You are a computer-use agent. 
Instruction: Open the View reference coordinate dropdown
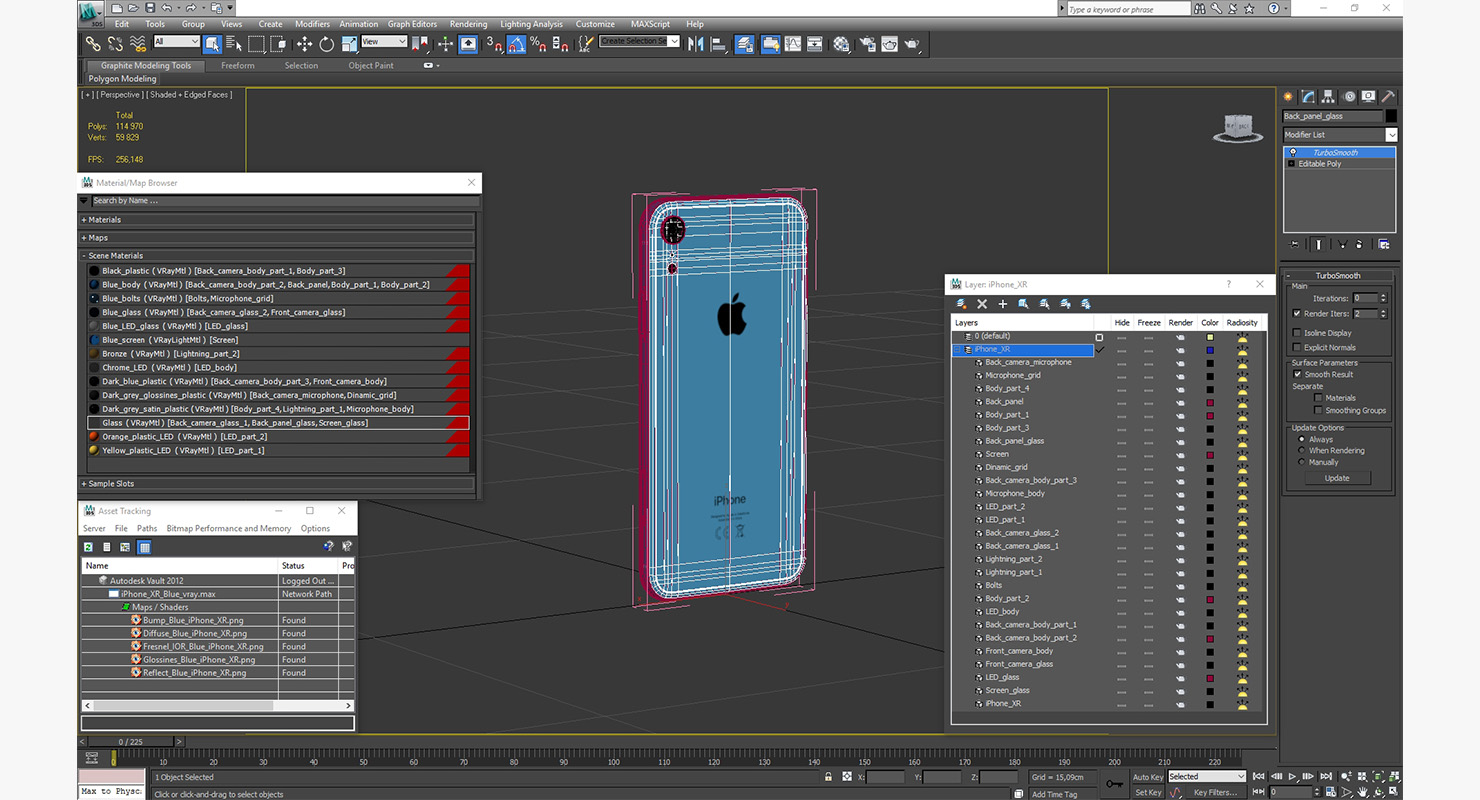383,42
